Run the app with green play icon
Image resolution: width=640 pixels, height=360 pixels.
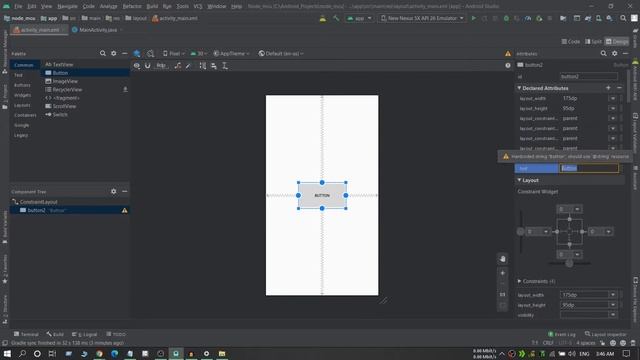tap(473, 18)
